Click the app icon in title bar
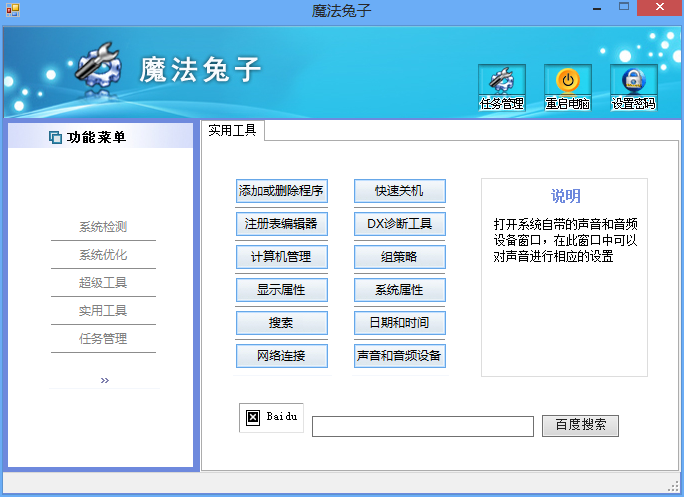Screen dimensions: 684x497 coord(13,10)
